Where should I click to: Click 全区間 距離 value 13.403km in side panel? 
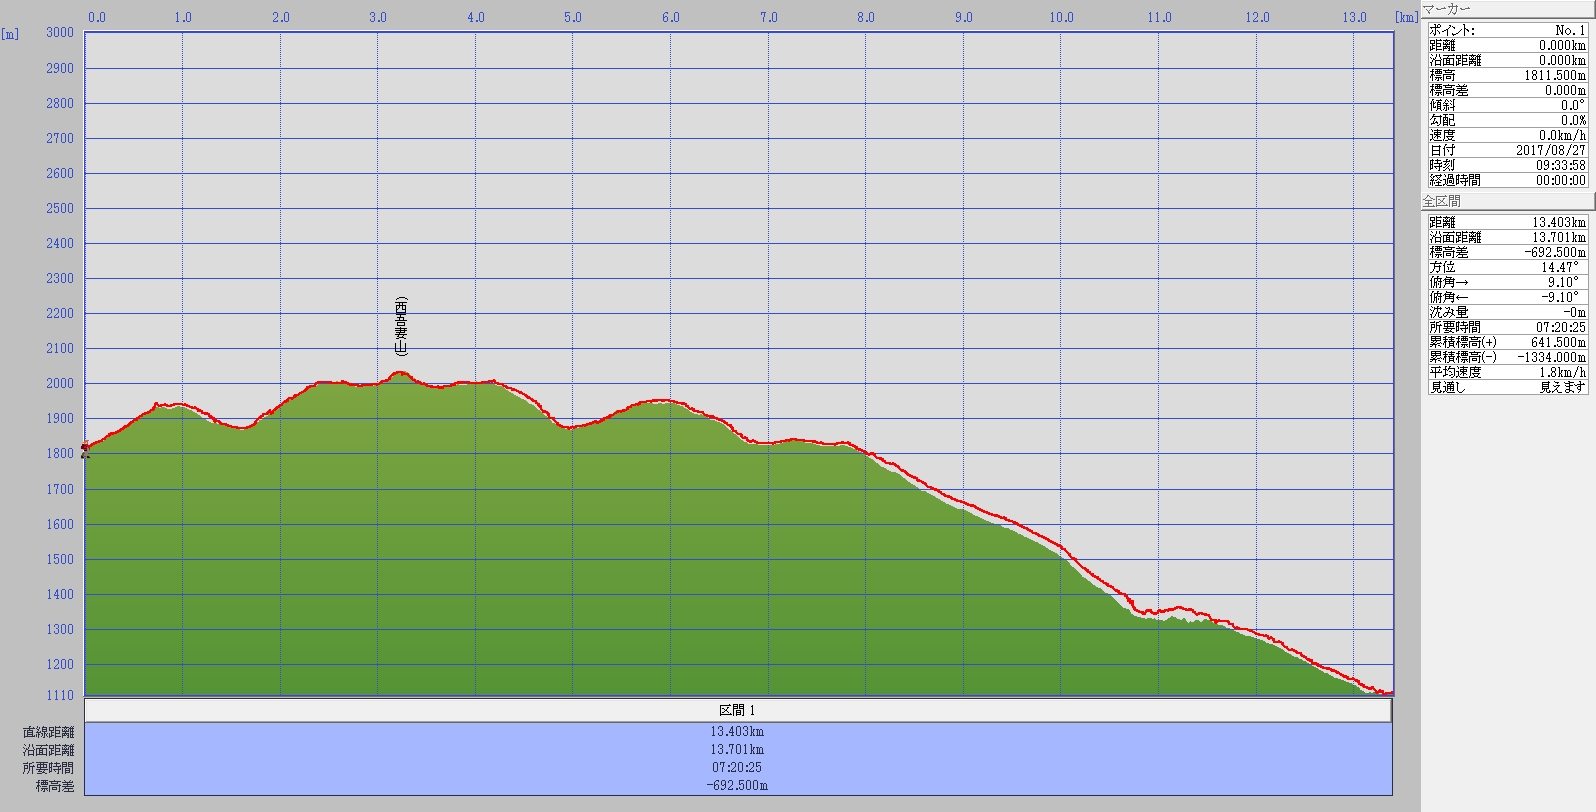(x=1559, y=222)
